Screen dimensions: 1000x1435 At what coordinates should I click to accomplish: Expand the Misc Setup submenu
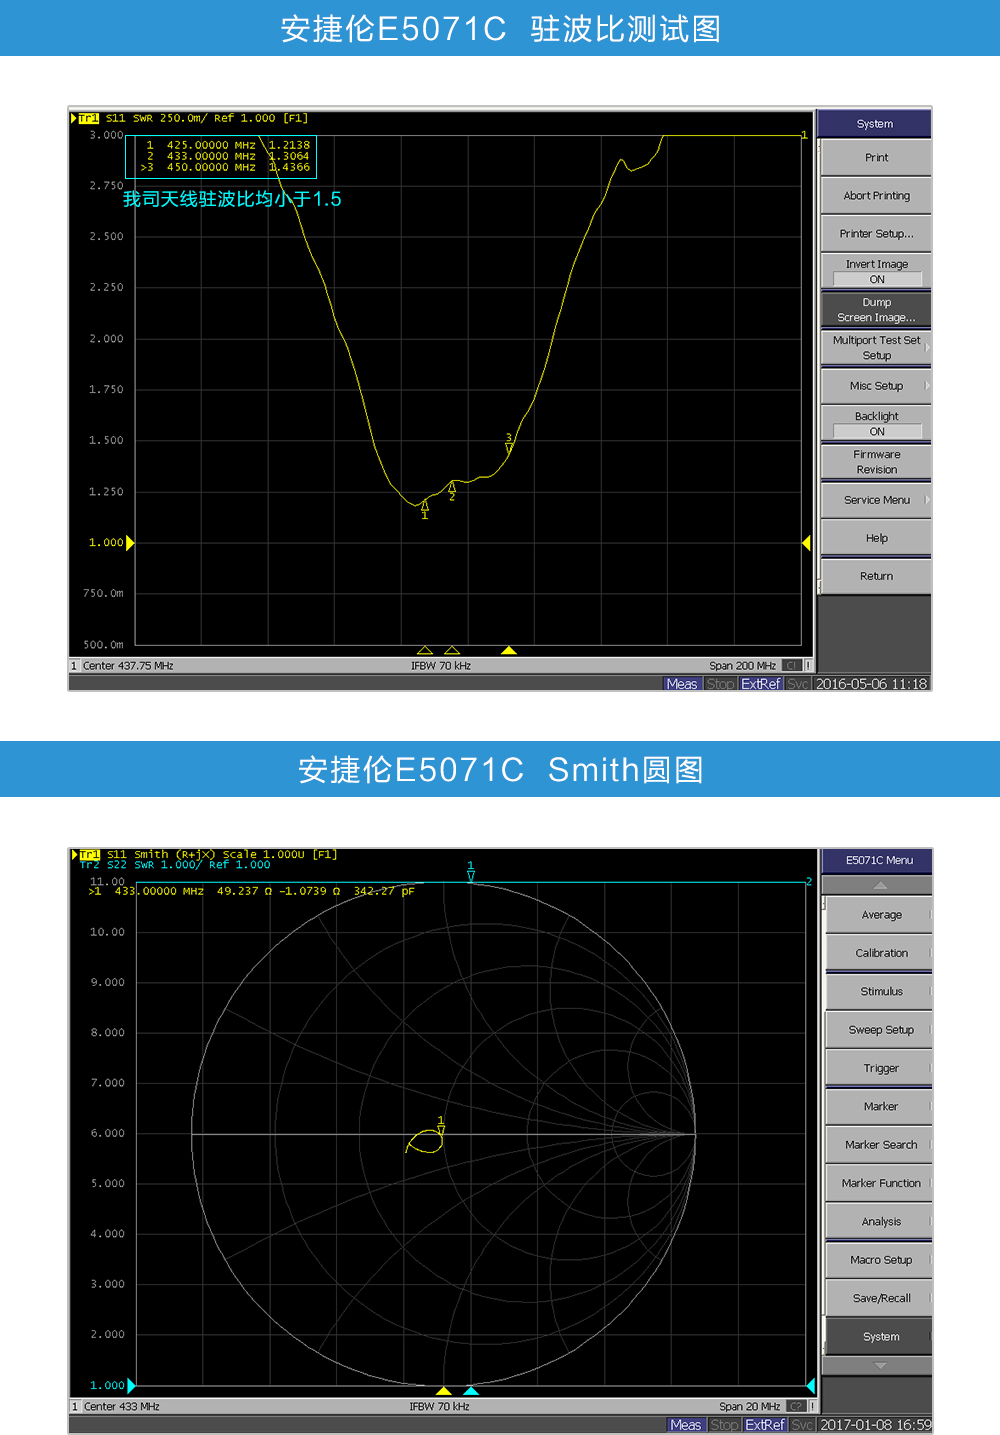[x=875, y=386]
